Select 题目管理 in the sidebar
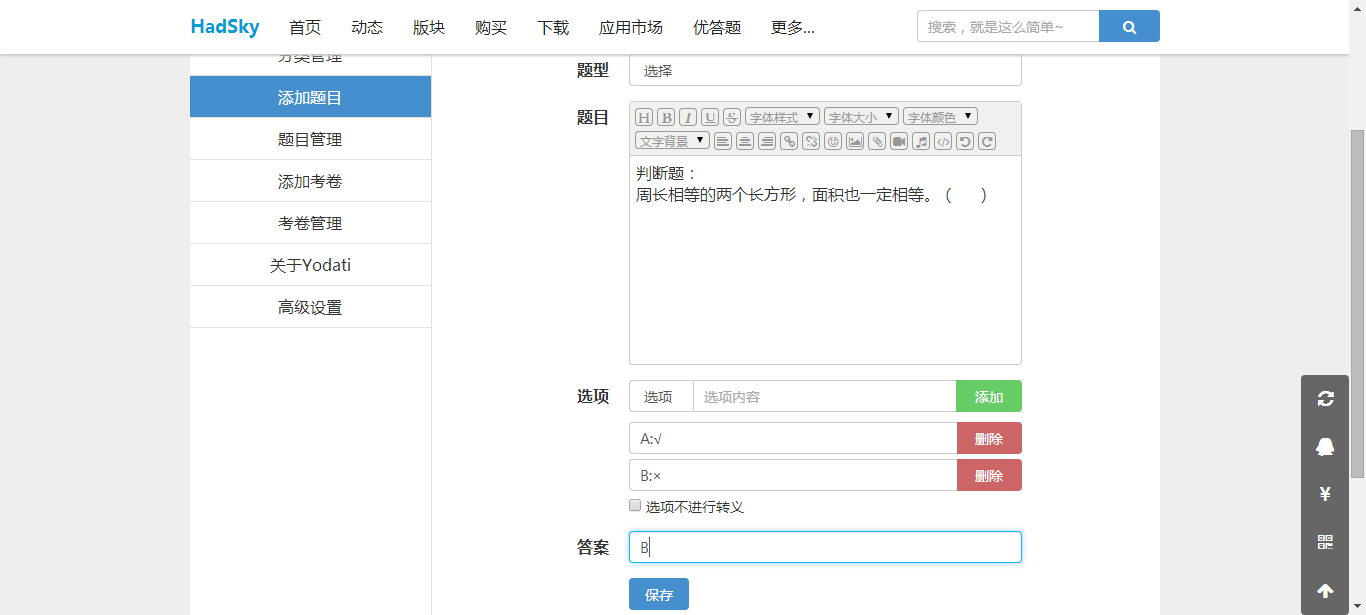The height and width of the screenshot is (615, 1366). [x=310, y=140]
